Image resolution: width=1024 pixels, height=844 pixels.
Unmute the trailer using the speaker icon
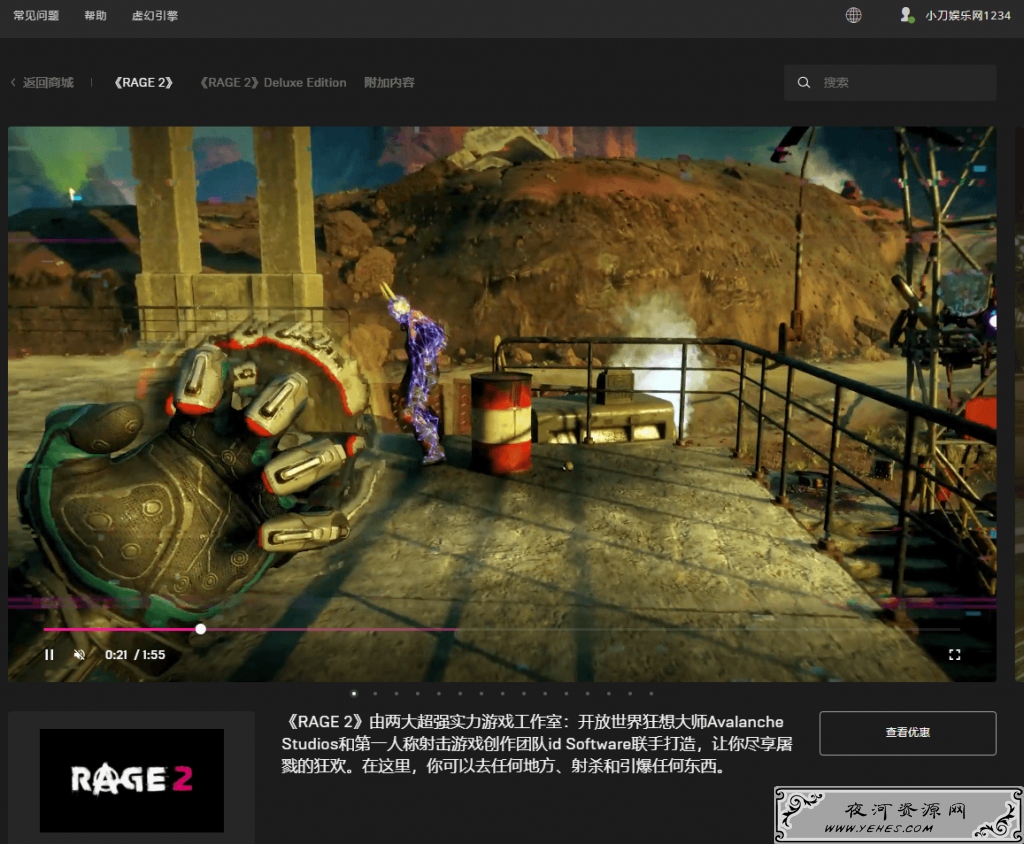(x=79, y=655)
